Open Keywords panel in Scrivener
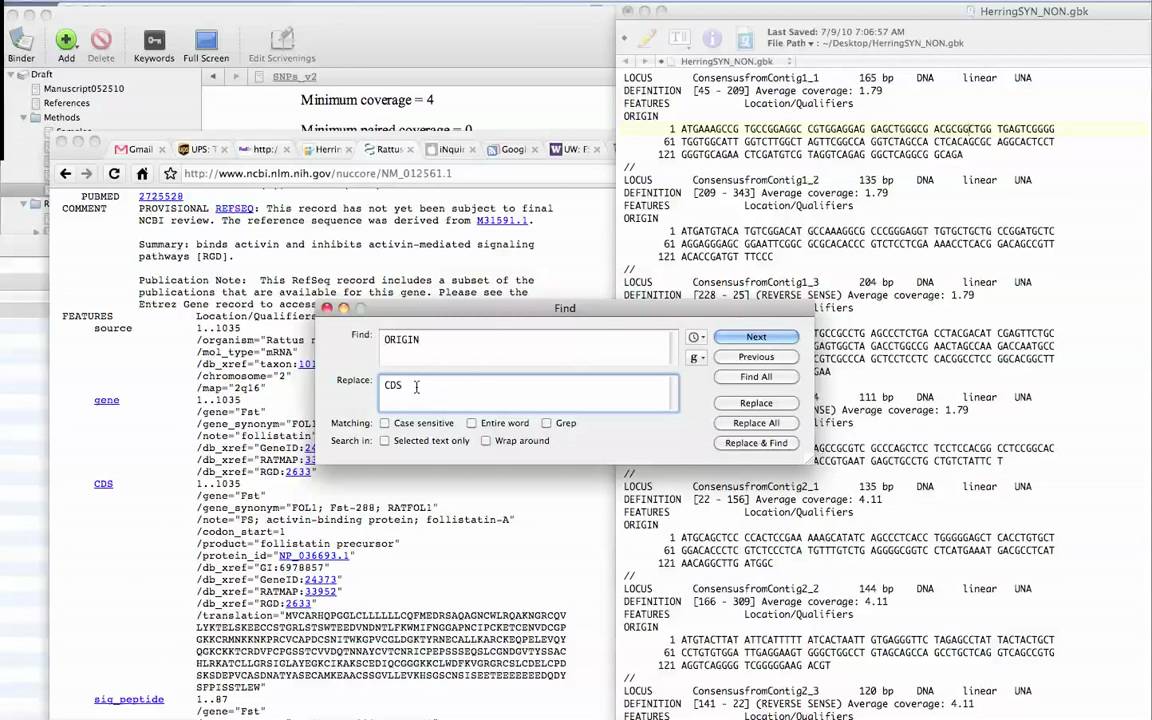This screenshot has height=720, width=1152. coord(154,40)
